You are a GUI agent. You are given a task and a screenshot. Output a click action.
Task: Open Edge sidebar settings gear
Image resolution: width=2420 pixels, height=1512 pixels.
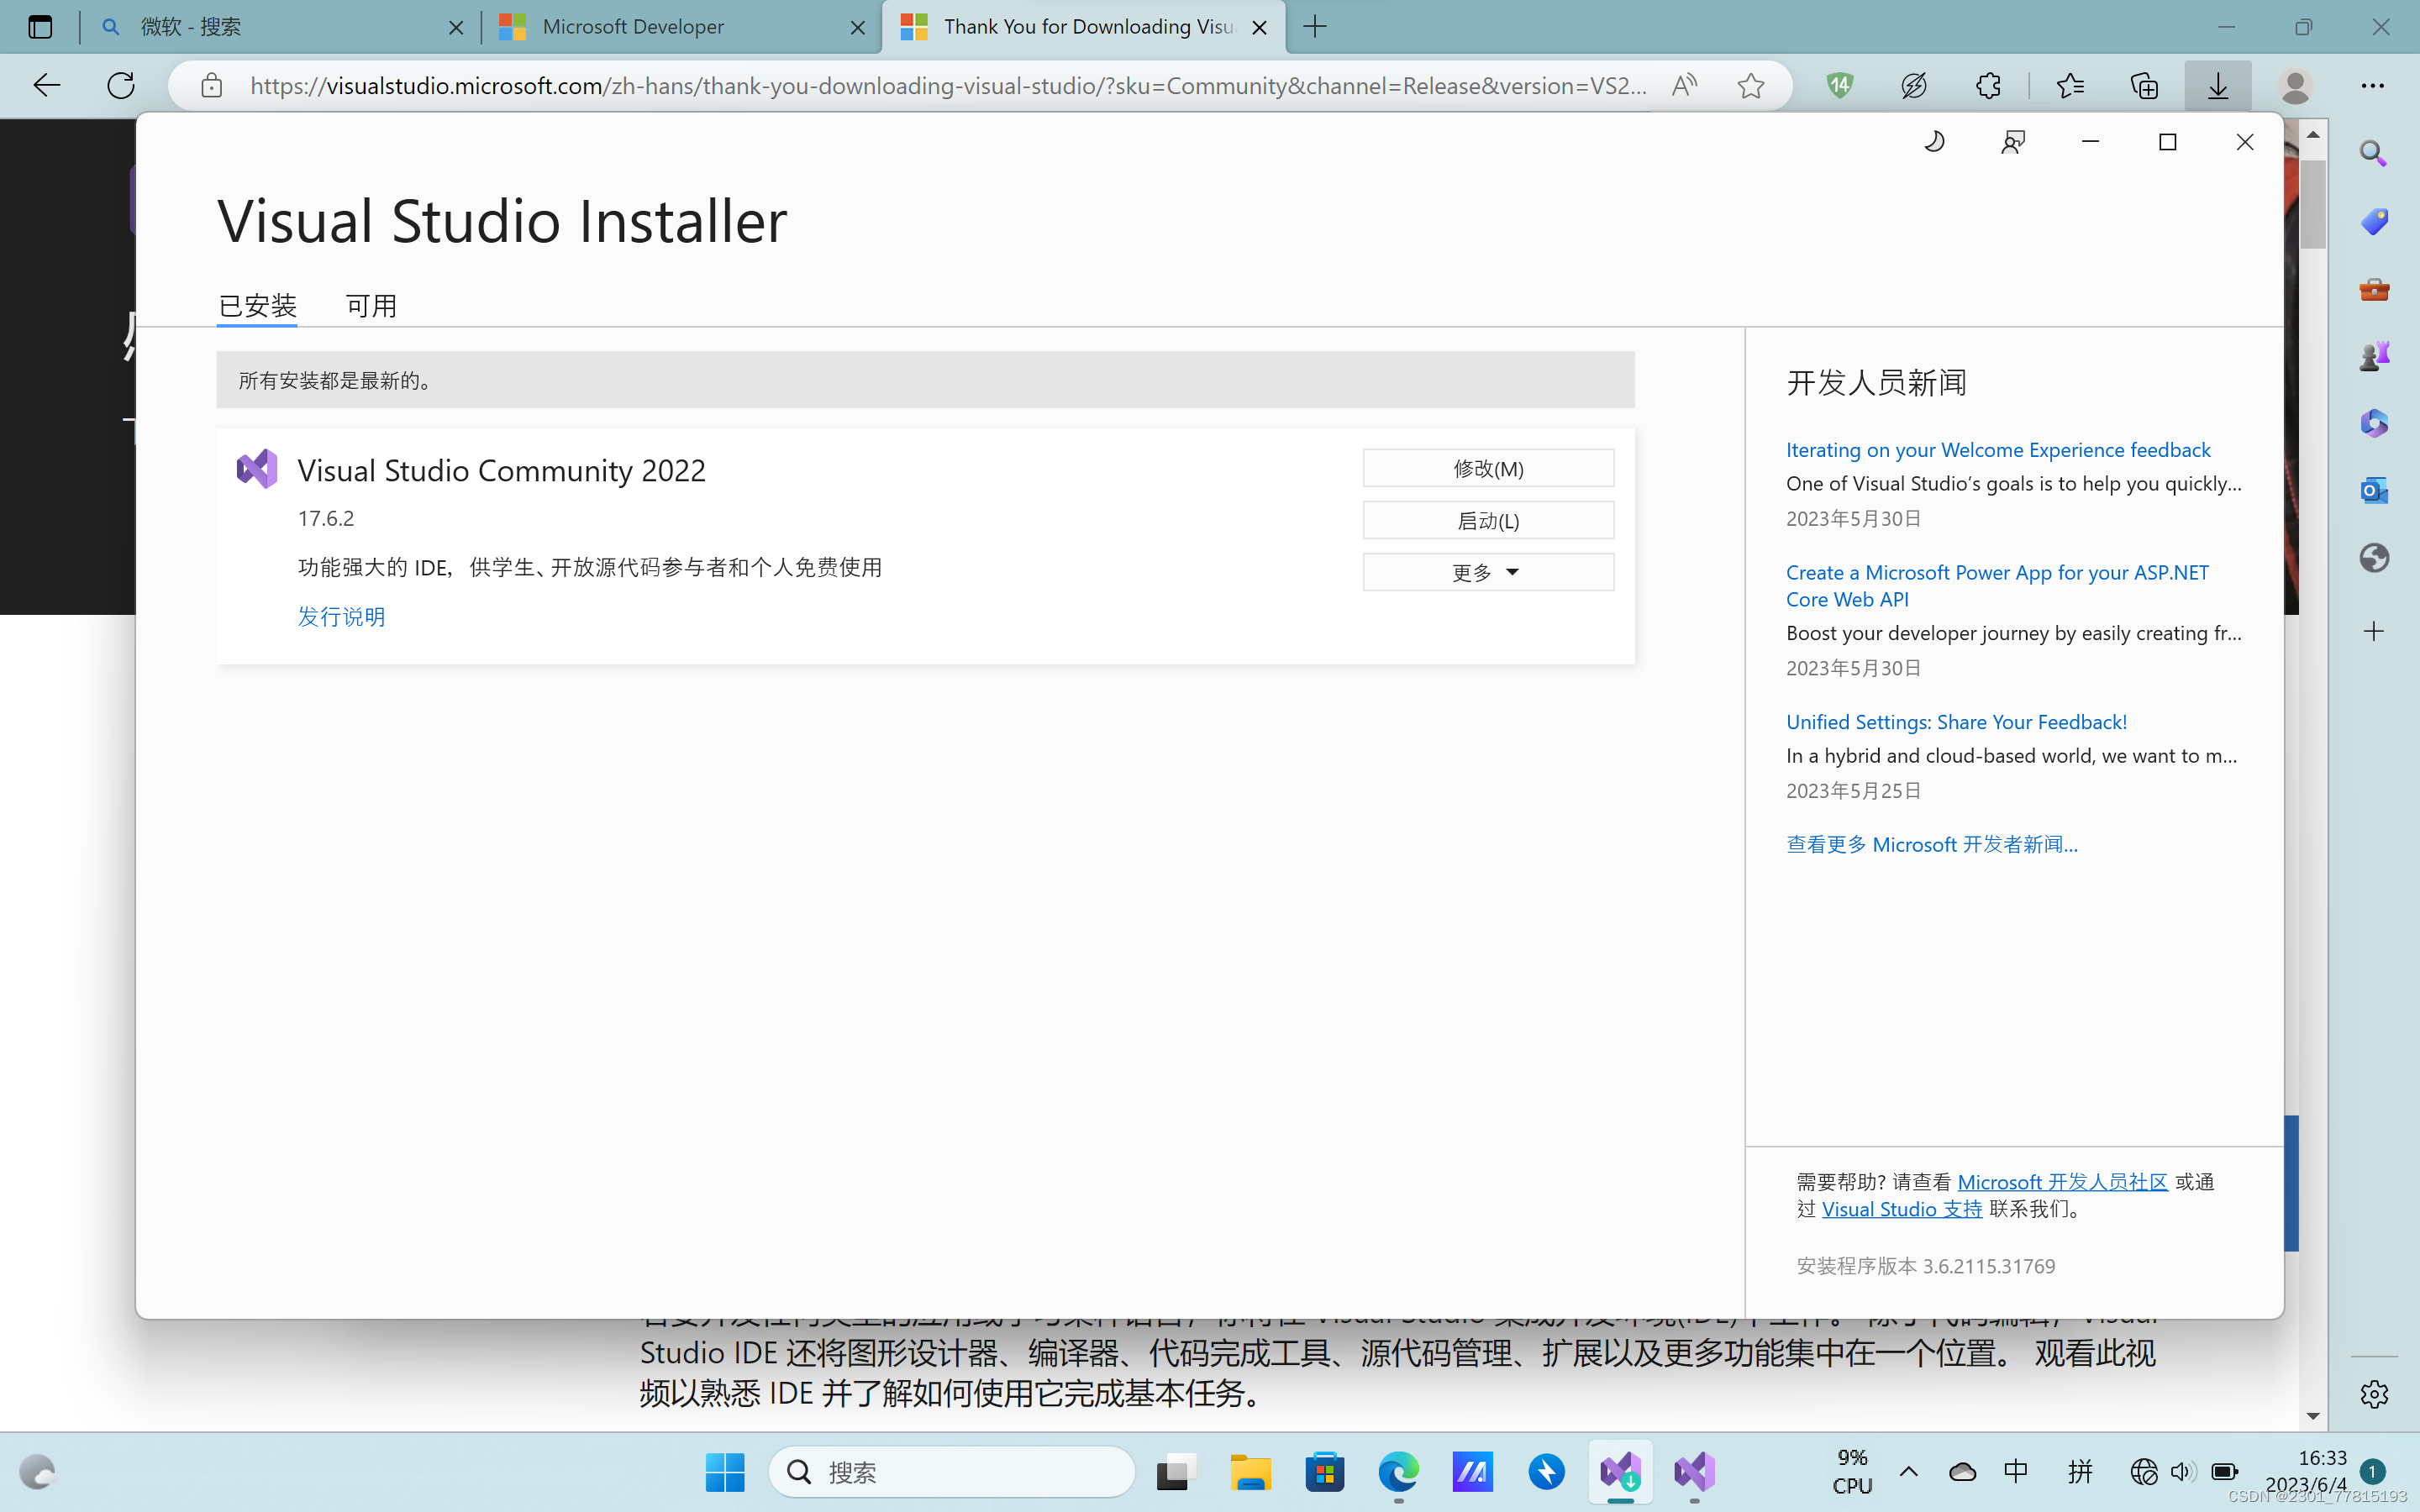click(2373, 1394)
